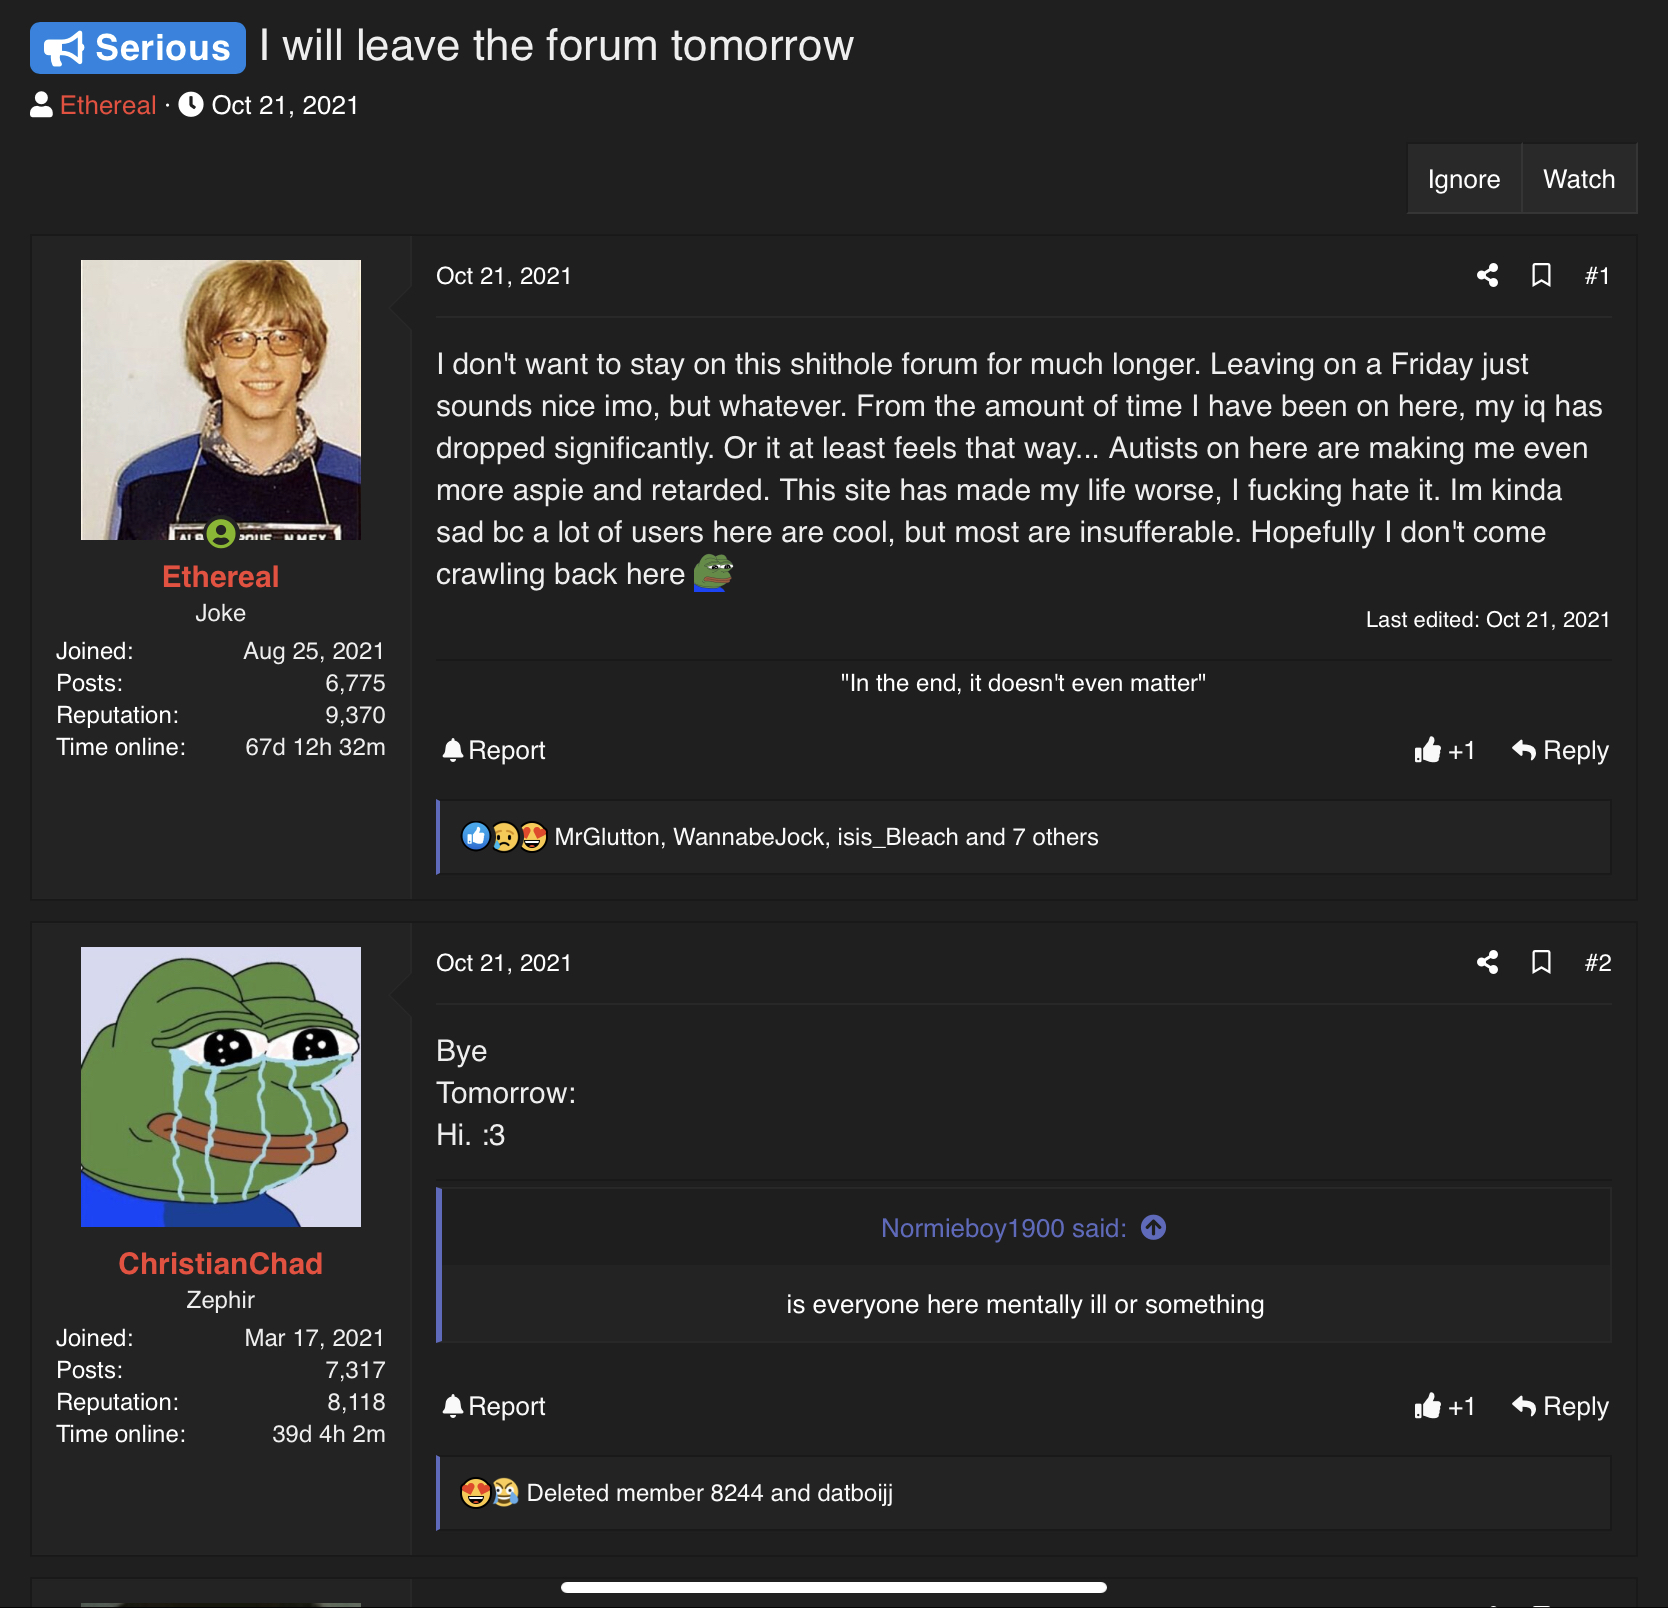Open Ethereal's avatar image
The image size is (1668, 1608).
click(221, 400)
